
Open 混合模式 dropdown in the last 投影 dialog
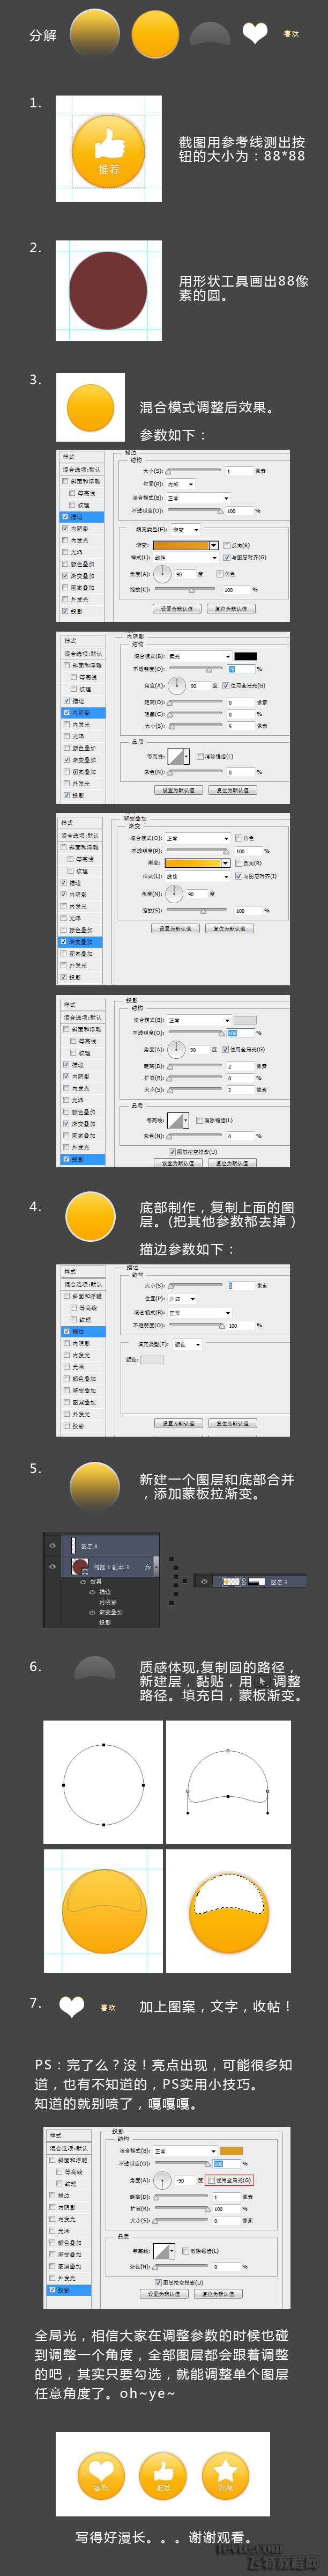(x=184, y=2150)
